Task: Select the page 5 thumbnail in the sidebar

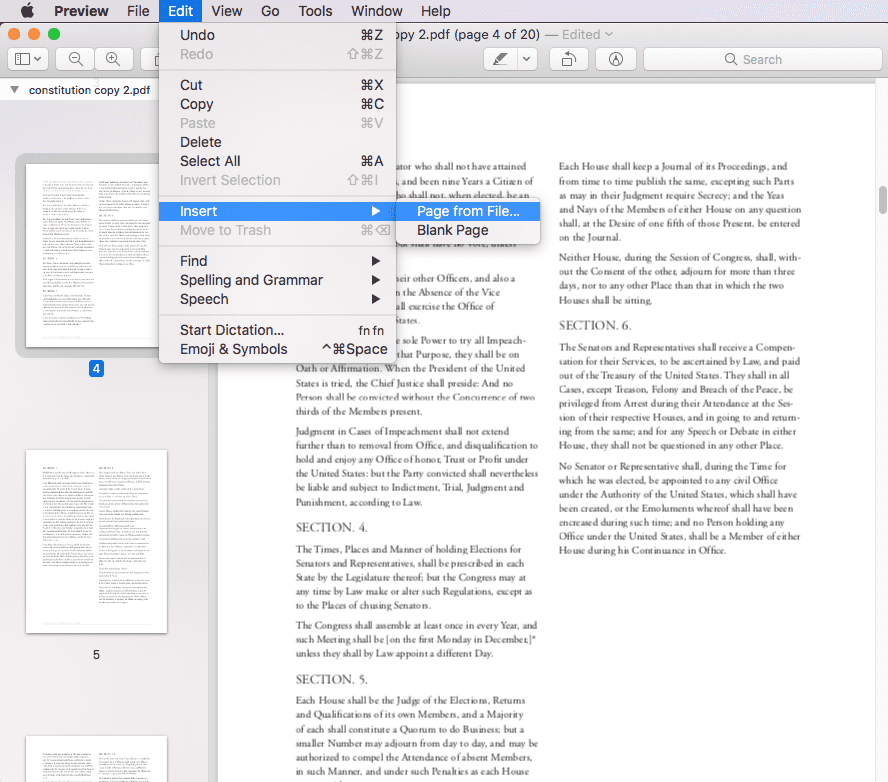Action: (x=96, y=542)
